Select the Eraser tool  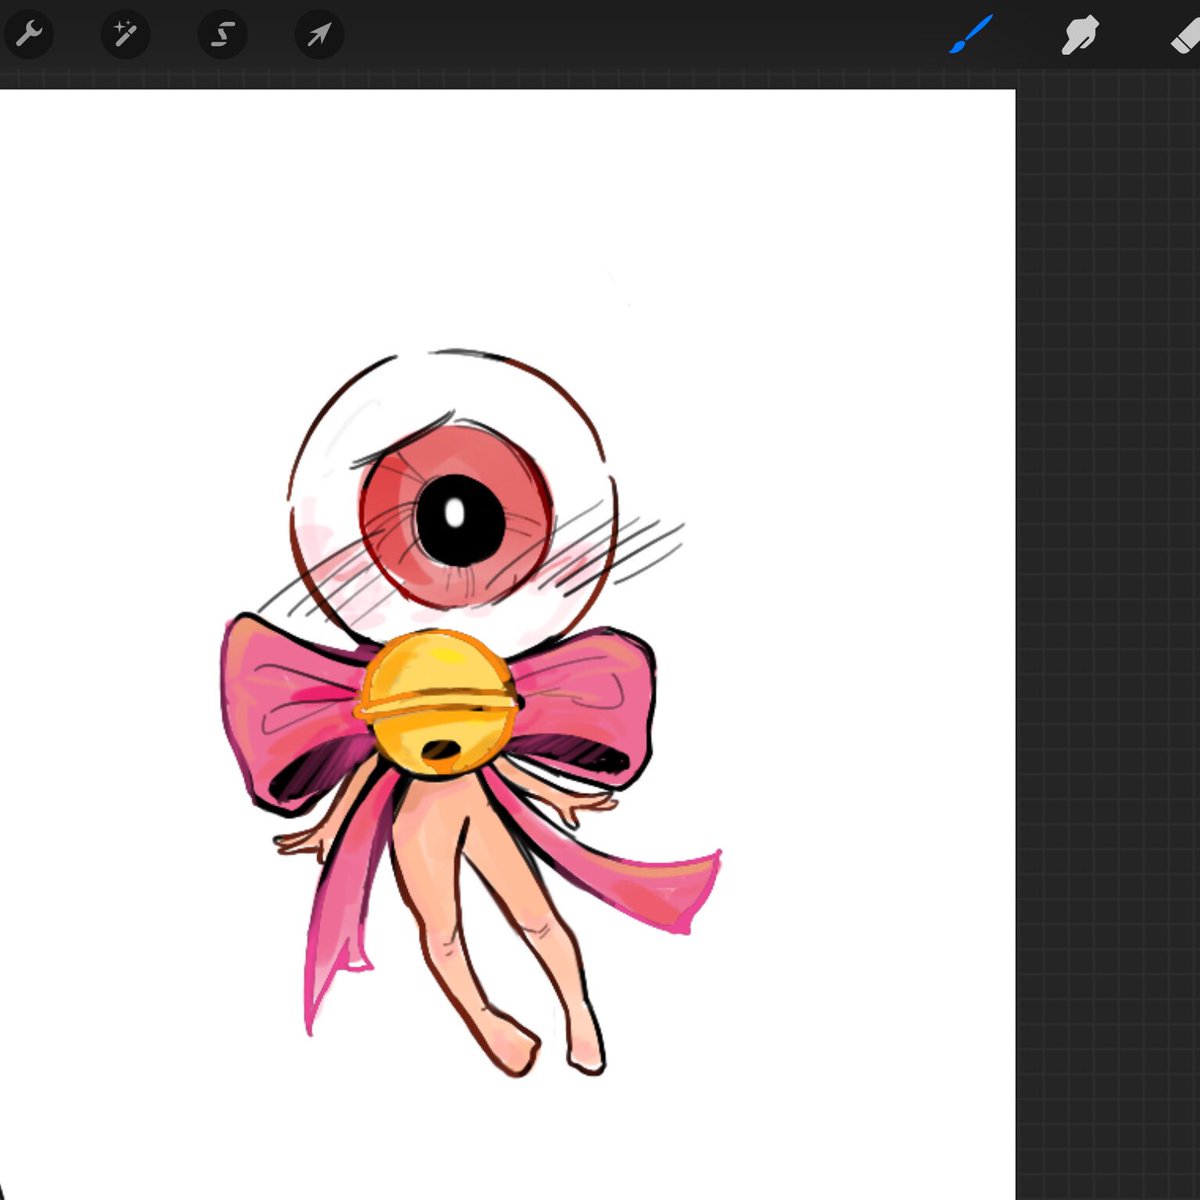coord(1185,36)
